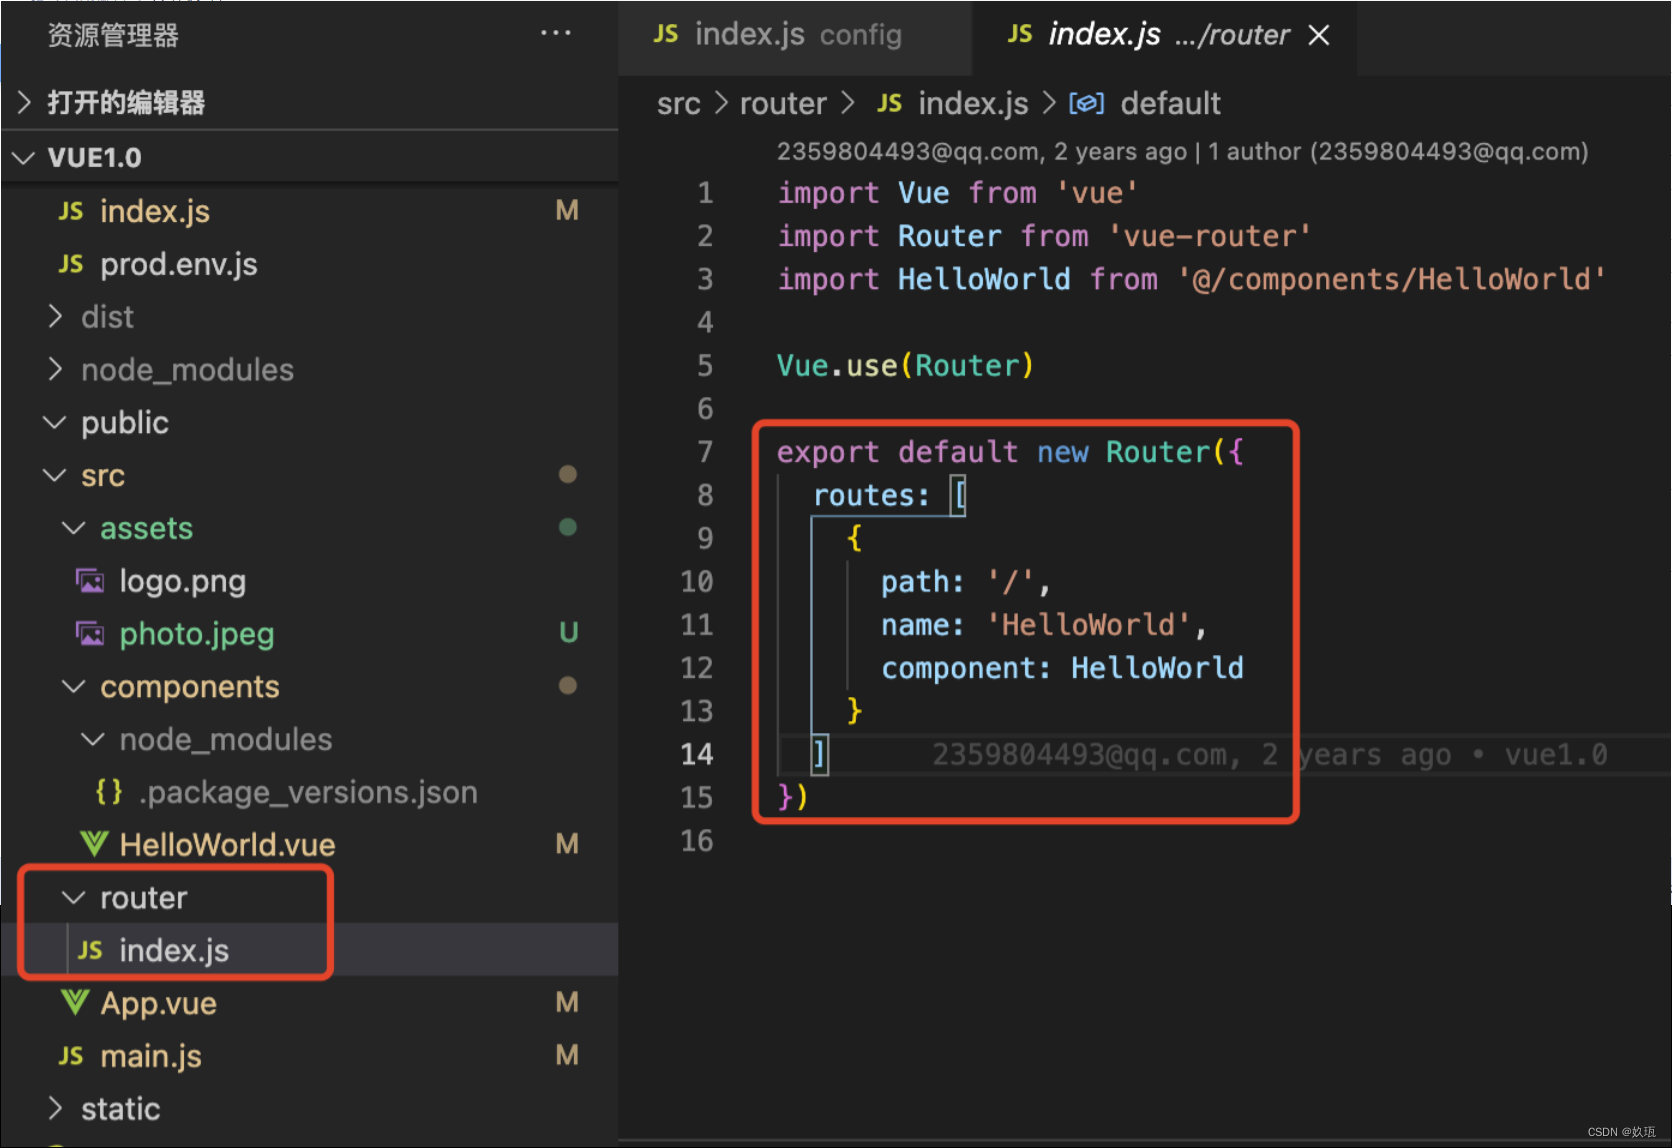The width and height of the screenshot is (1672, 1148).
Task: Open the explorer more actions ellipsis menu
Action: pyautogui.click(x=555, y=34)
